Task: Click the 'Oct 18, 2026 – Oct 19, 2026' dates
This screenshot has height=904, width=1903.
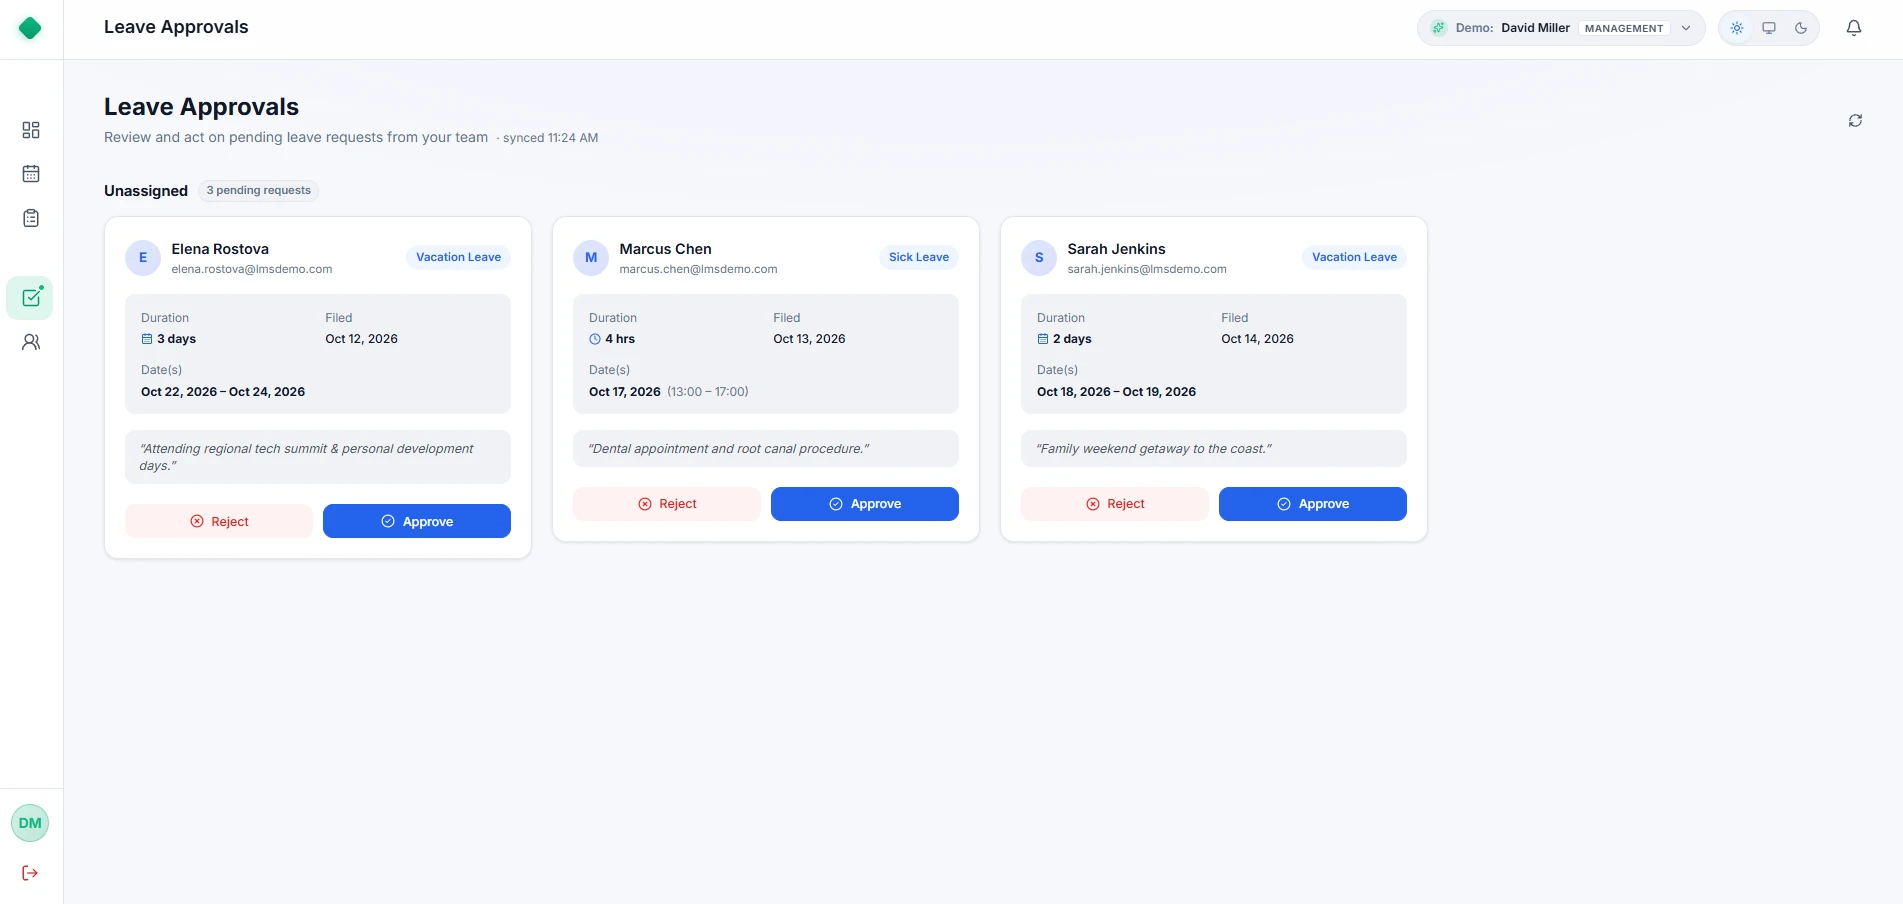Action: click(x=1116, y=392)
